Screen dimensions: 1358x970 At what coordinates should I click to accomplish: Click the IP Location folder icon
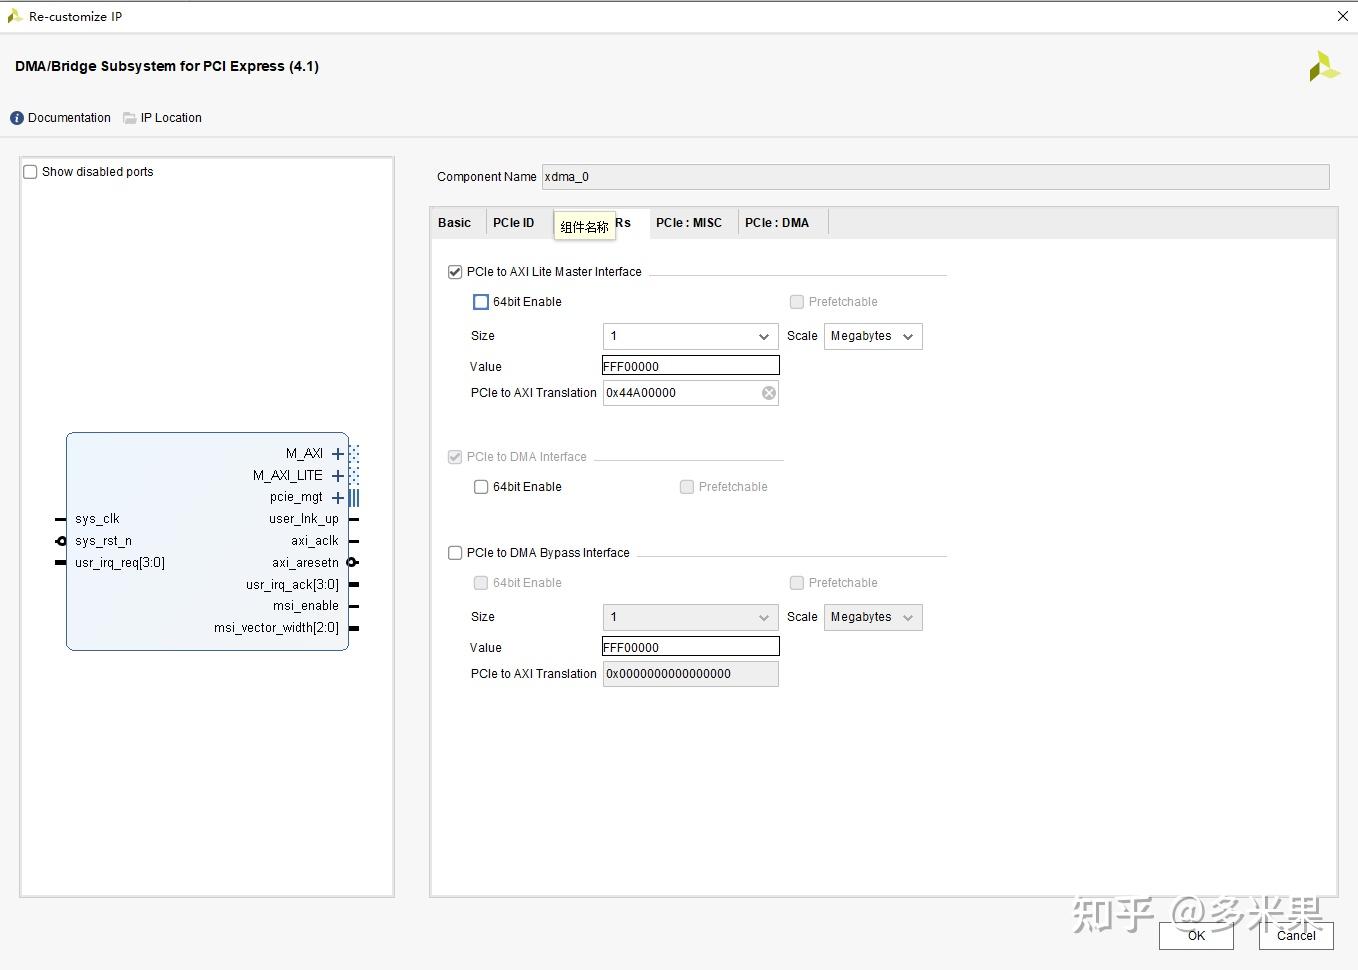coord(129,117)
